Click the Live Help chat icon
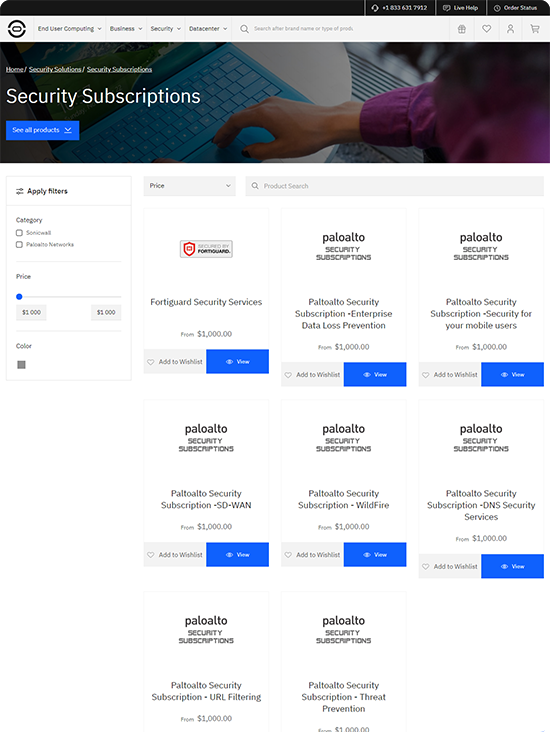This screenshot has height=732, width=550. pyautogui.click(x=446, y=8)
